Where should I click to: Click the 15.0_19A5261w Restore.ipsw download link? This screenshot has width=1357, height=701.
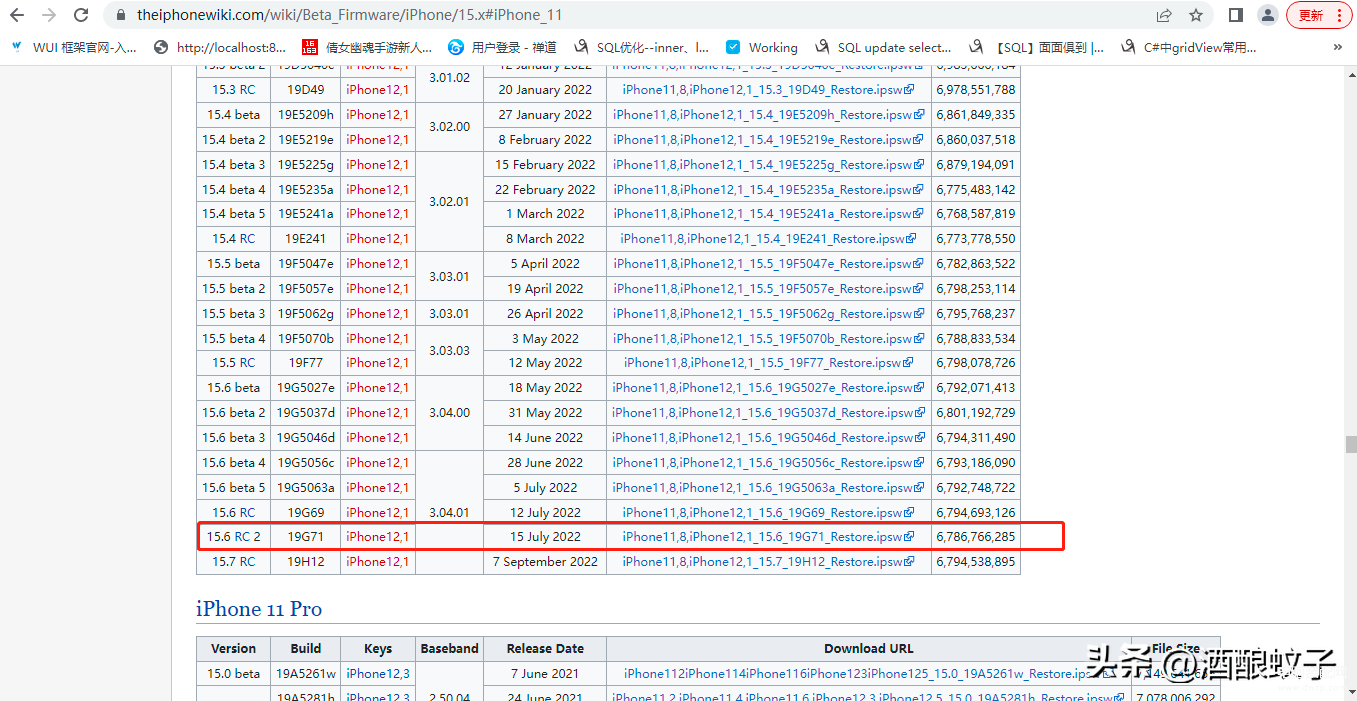point(868,674)
